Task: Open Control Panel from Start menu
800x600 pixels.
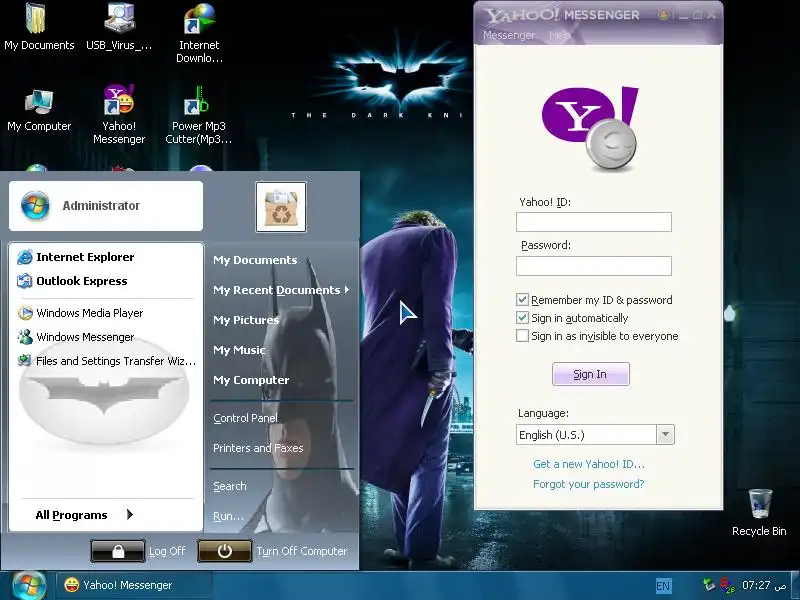Action: [245, 418]
